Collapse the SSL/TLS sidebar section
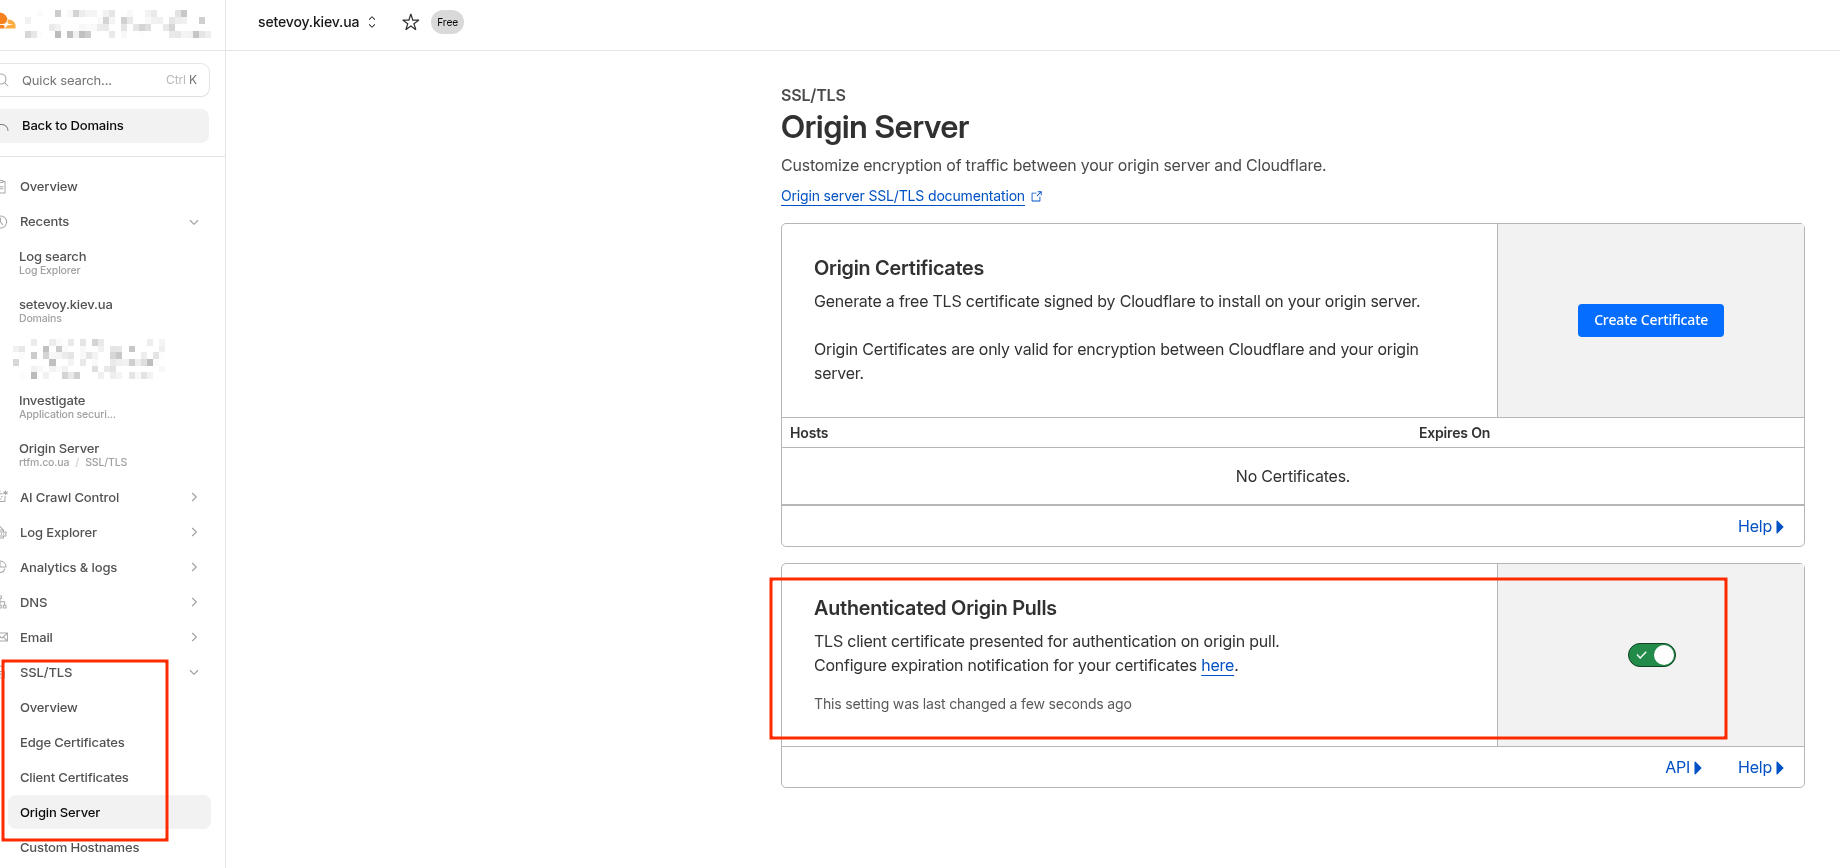The height and width of the screenshot is (868, 1840). pyautogui.click(x=194, y=673)
